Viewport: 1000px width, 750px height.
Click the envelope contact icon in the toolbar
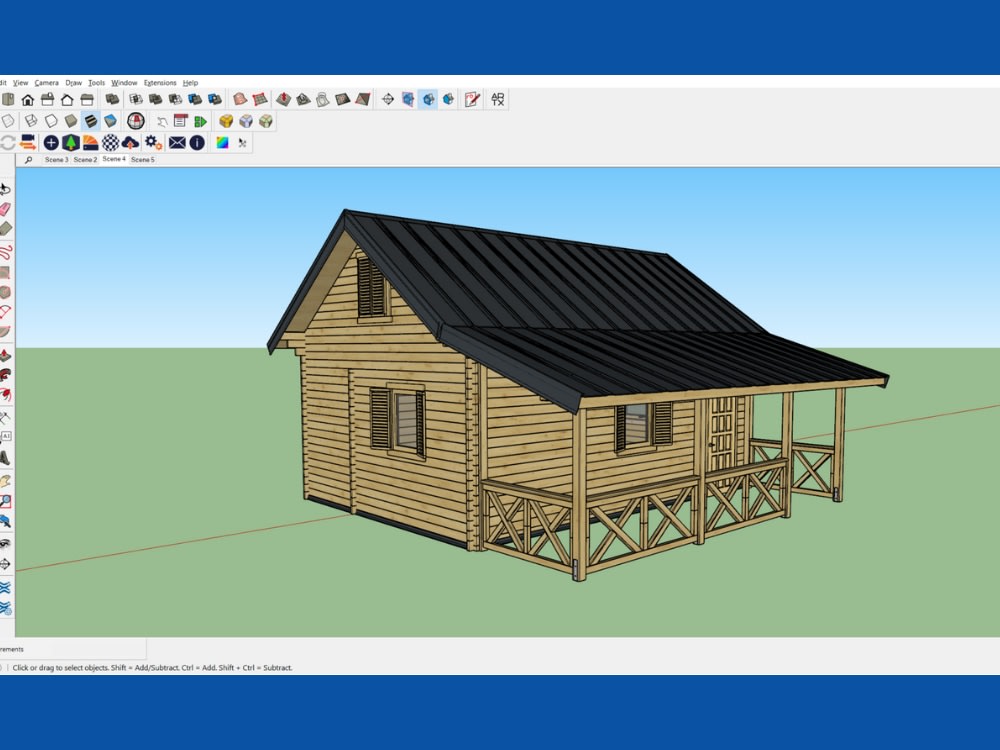177,142
